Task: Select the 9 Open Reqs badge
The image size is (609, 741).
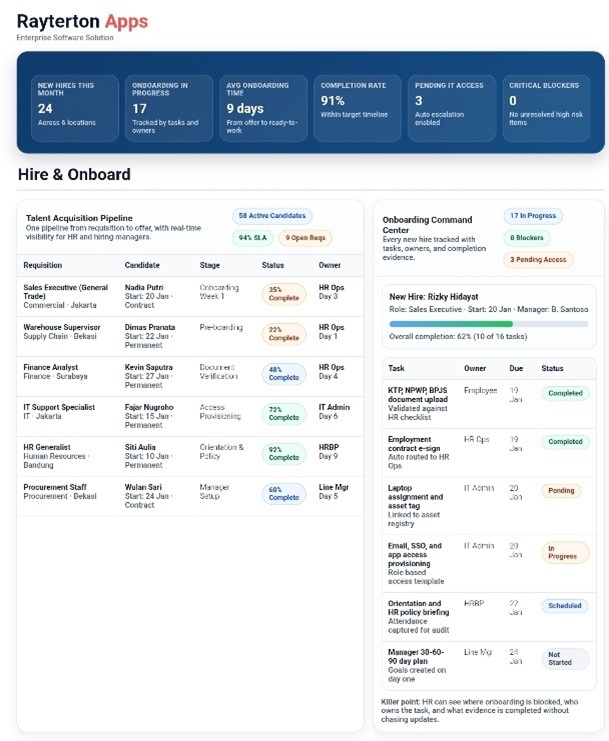Action: click(305, 238)
